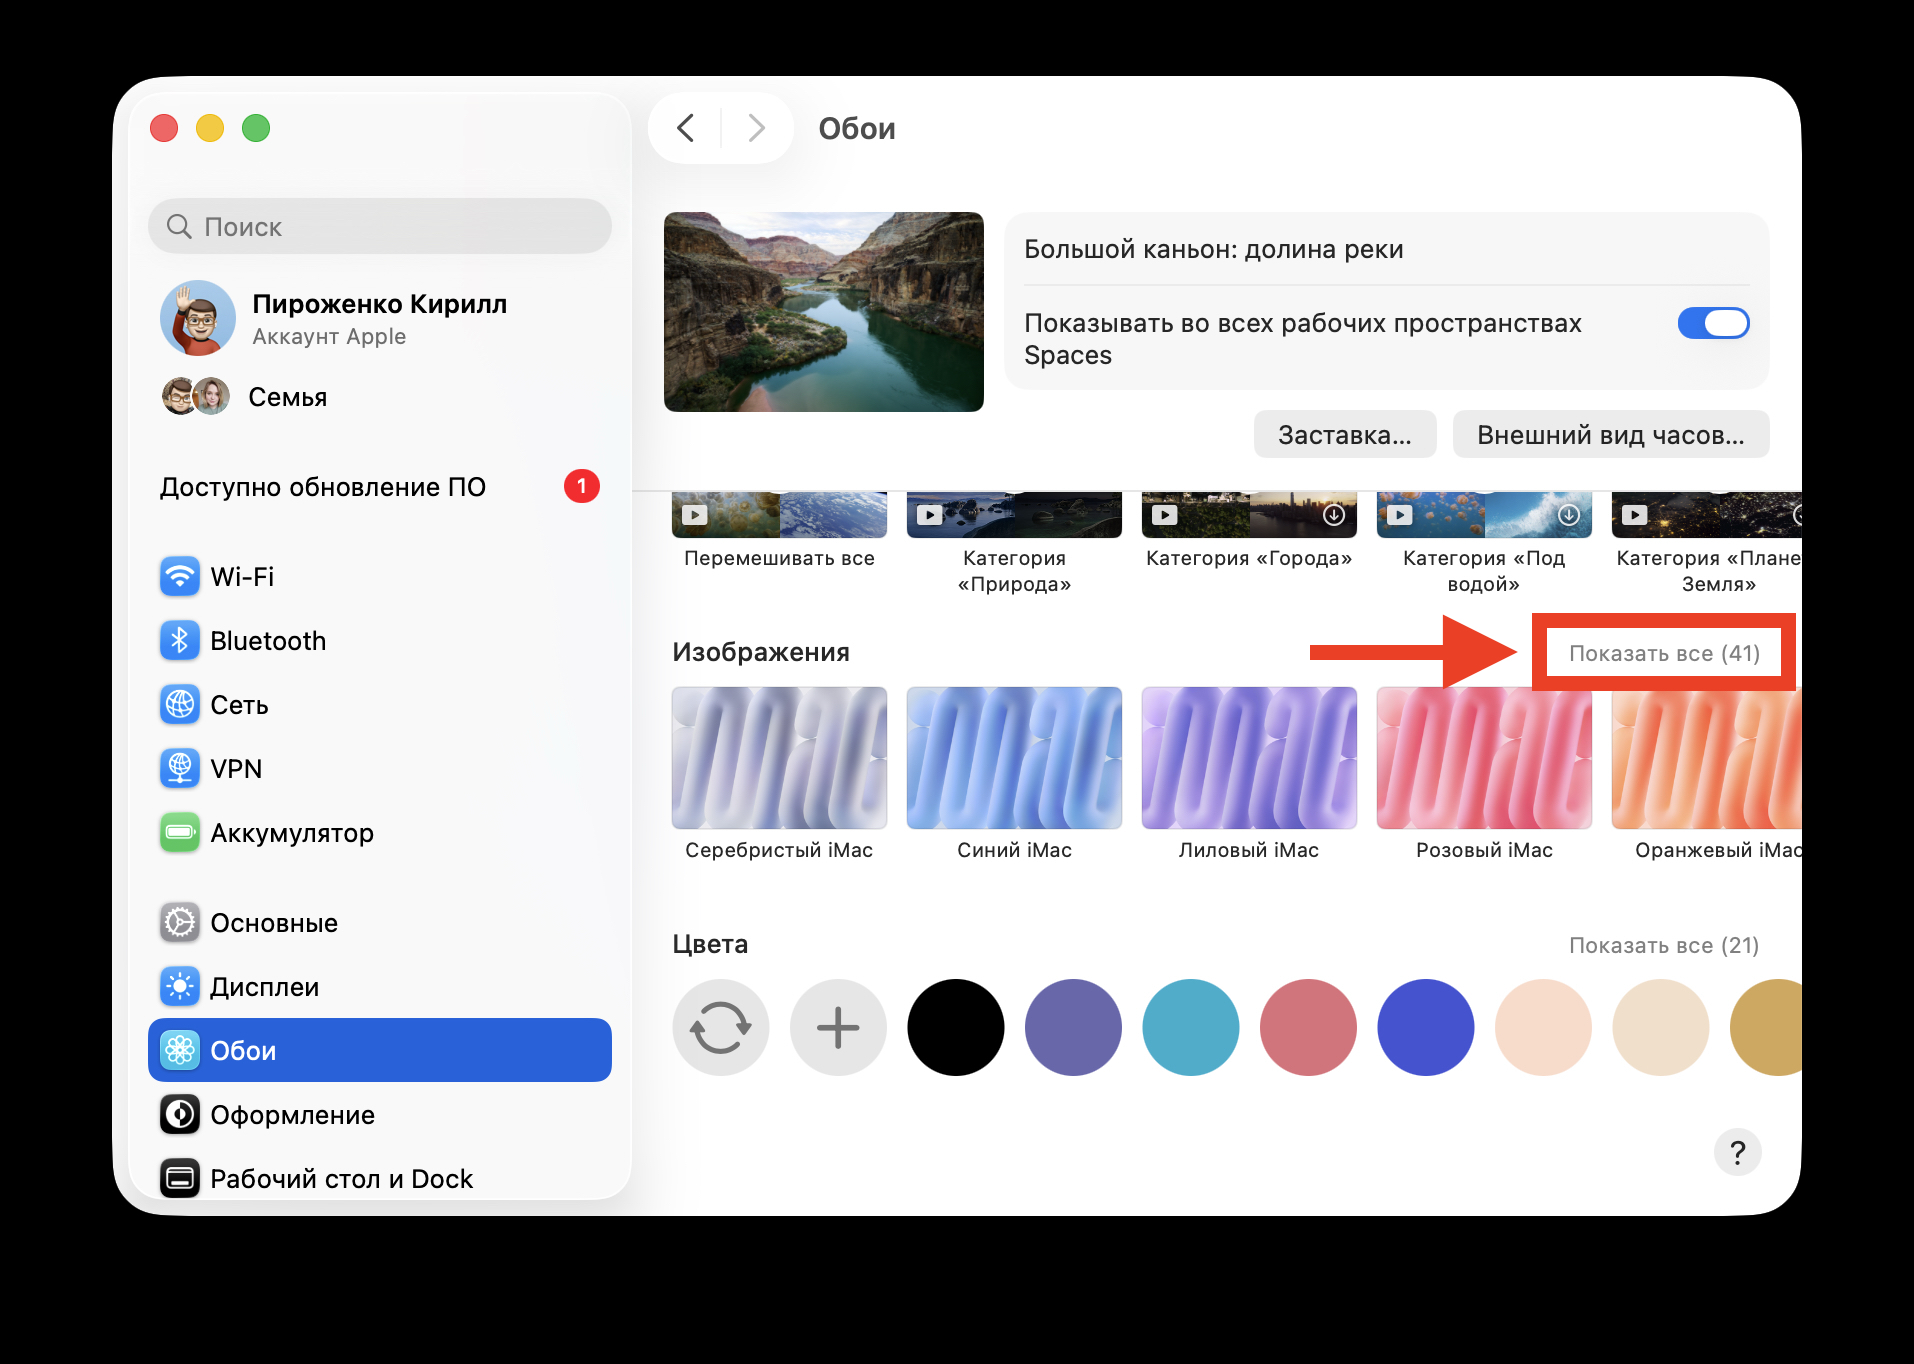Click the shuffle colors circular arrows icon

[x=720, y=1028]
